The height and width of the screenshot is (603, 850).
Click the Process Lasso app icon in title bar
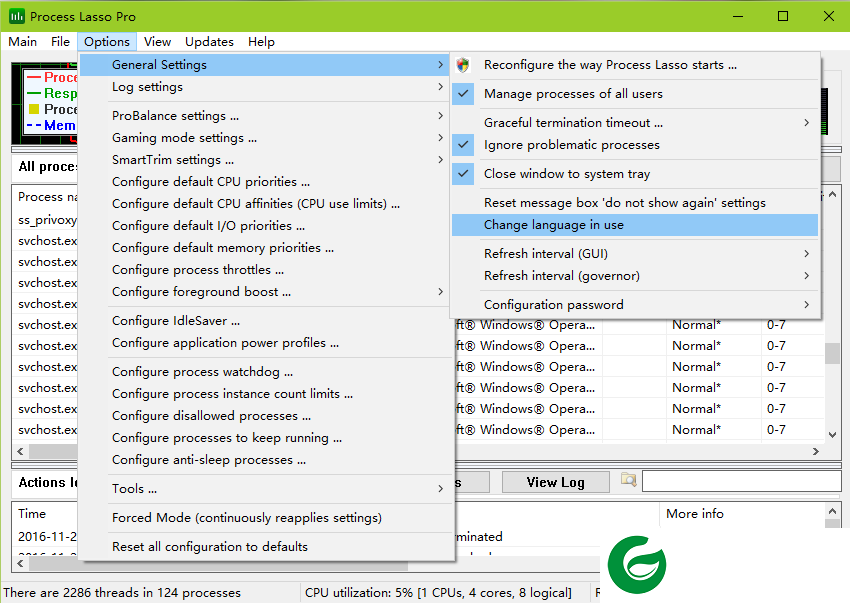click(x=17, y=16)
